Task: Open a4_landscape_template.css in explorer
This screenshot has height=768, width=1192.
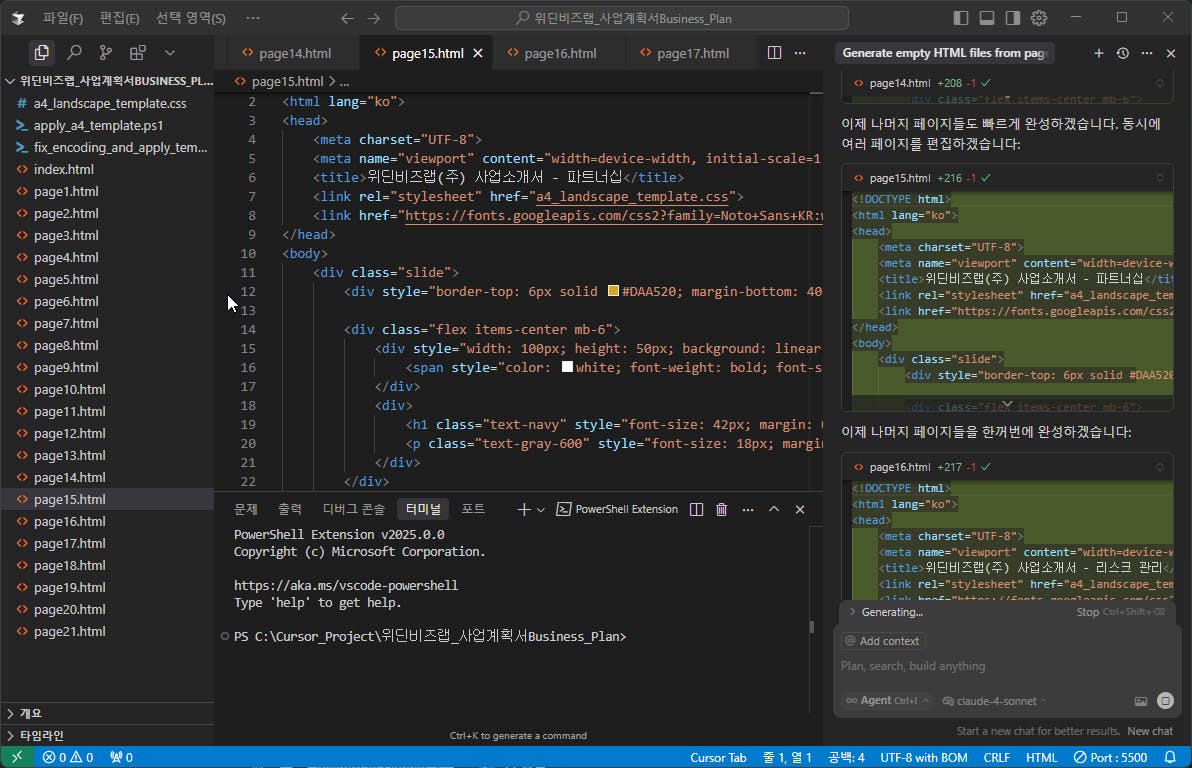Action: pyautogui.click(x=106, y=103)
